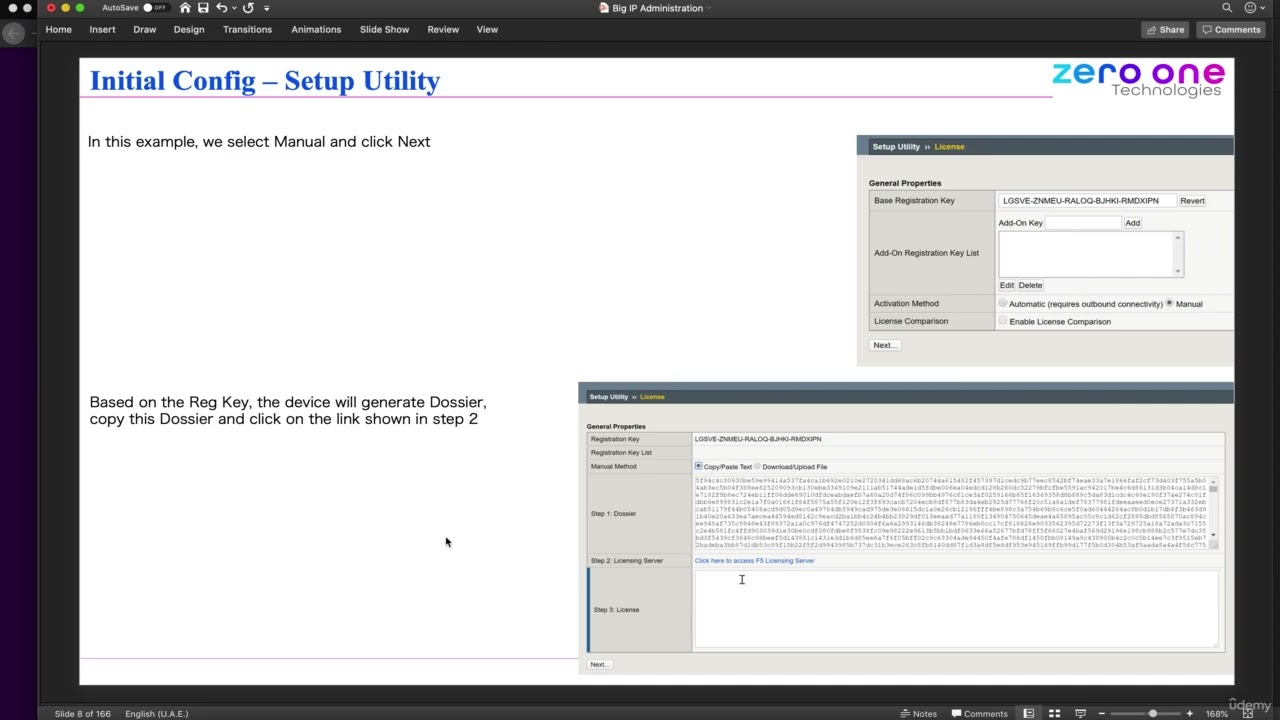Click the Redo/Repeat icon

tap(248, 8)
